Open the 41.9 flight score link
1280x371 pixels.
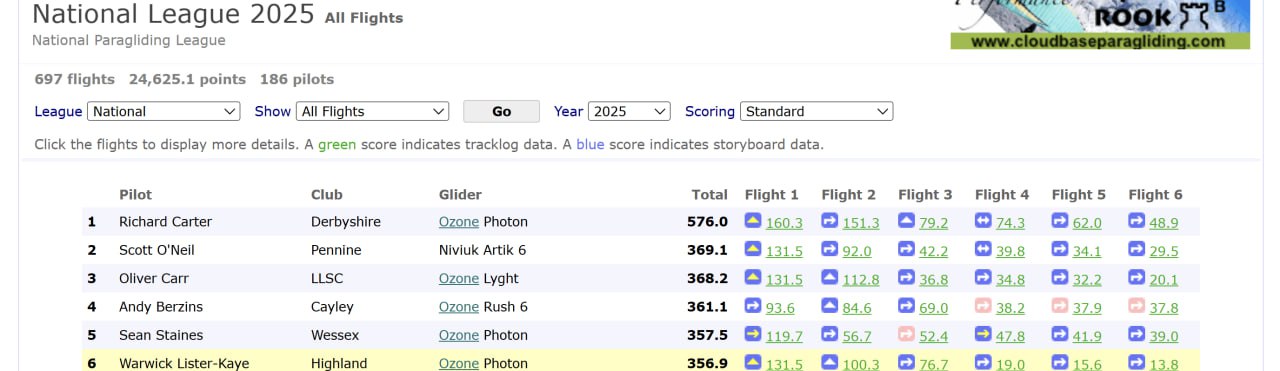pos(1087,337)
